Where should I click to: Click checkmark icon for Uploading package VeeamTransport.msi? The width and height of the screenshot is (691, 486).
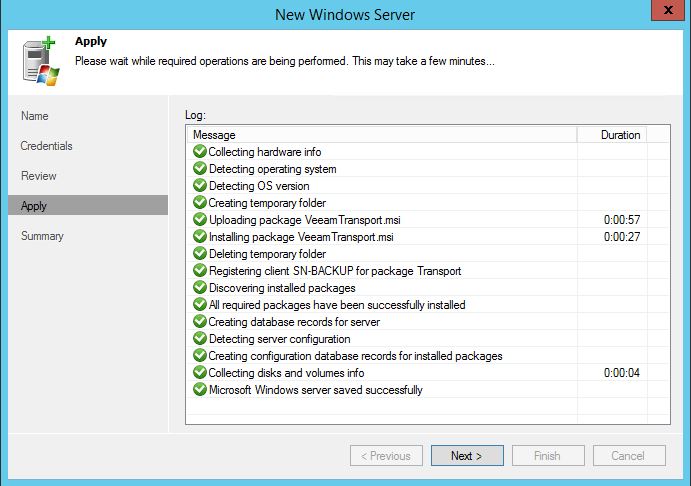click(x=200, y=219)
